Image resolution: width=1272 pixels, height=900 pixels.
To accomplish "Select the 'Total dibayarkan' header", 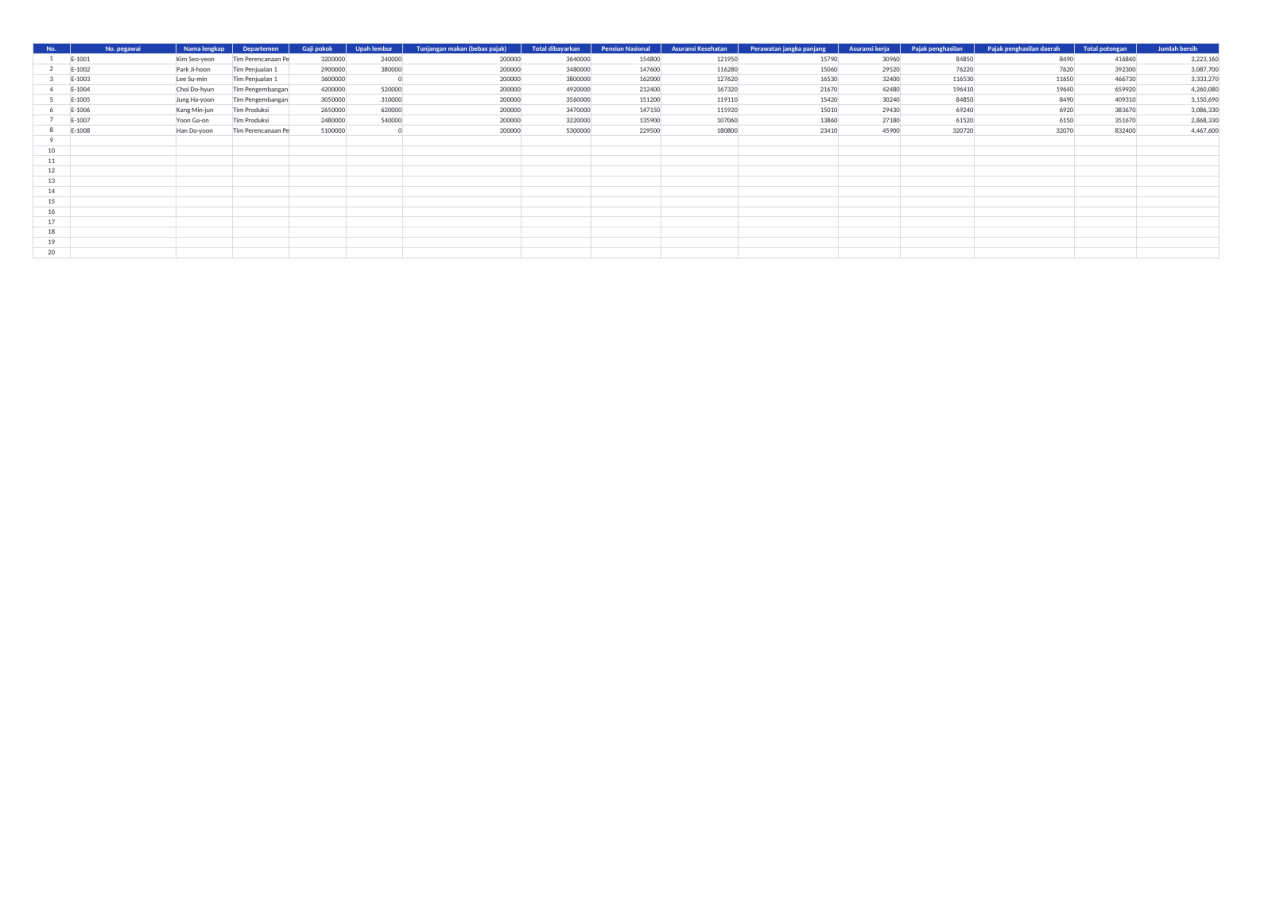I will click(556, 49).
